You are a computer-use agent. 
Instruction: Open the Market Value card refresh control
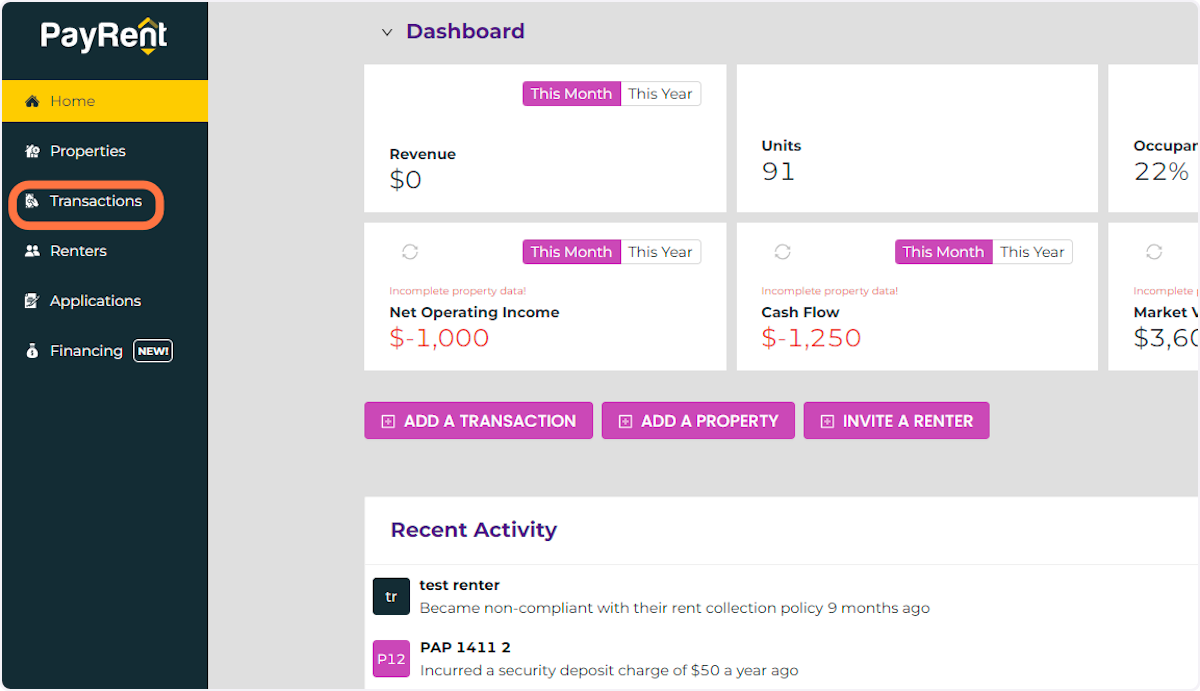pyautogui.click(x=1155, y=252)
